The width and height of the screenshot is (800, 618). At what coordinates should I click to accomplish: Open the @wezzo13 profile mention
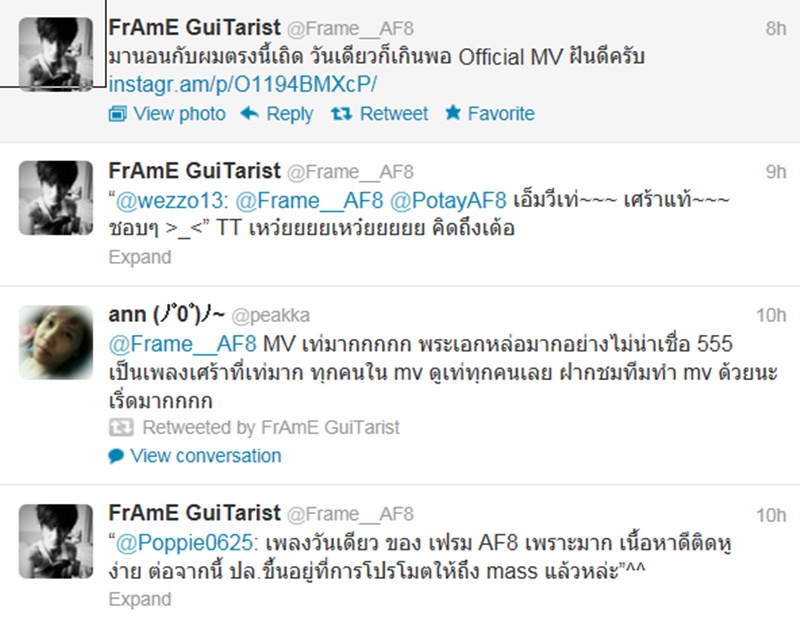coord(169,201)
